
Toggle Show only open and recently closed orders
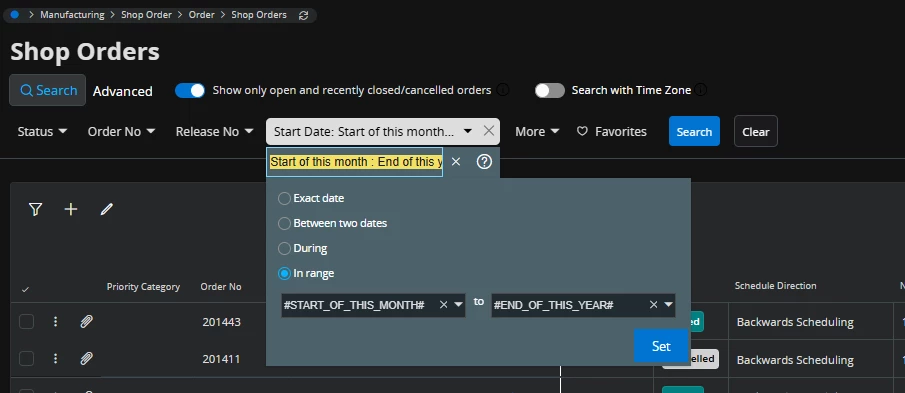pyautogui.click(x=190, y=91)
